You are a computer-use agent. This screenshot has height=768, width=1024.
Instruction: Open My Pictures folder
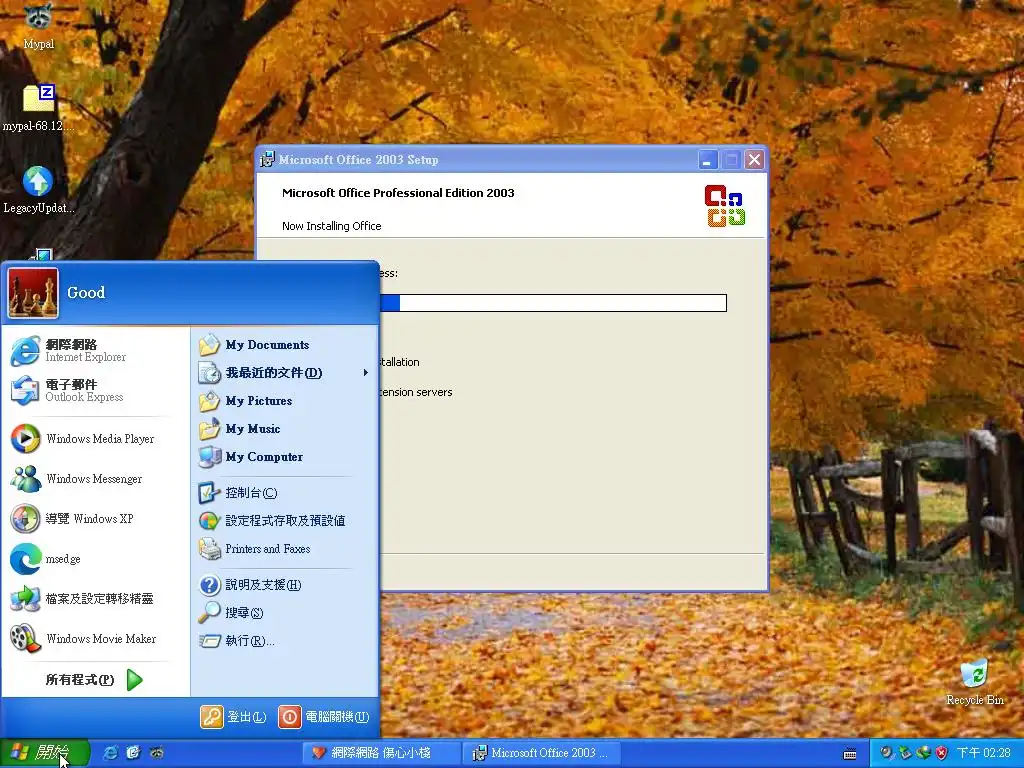pos(285,401)
